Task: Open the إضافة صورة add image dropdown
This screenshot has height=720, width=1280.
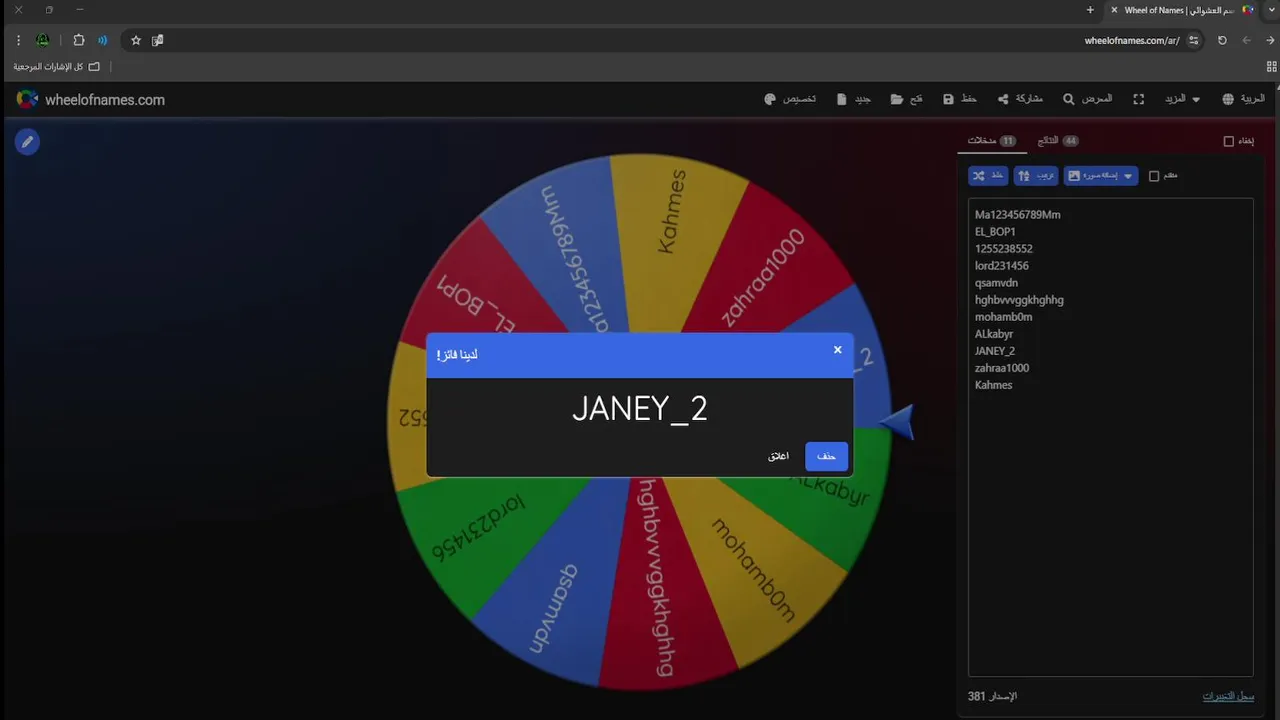Action: pos(1101,175)
